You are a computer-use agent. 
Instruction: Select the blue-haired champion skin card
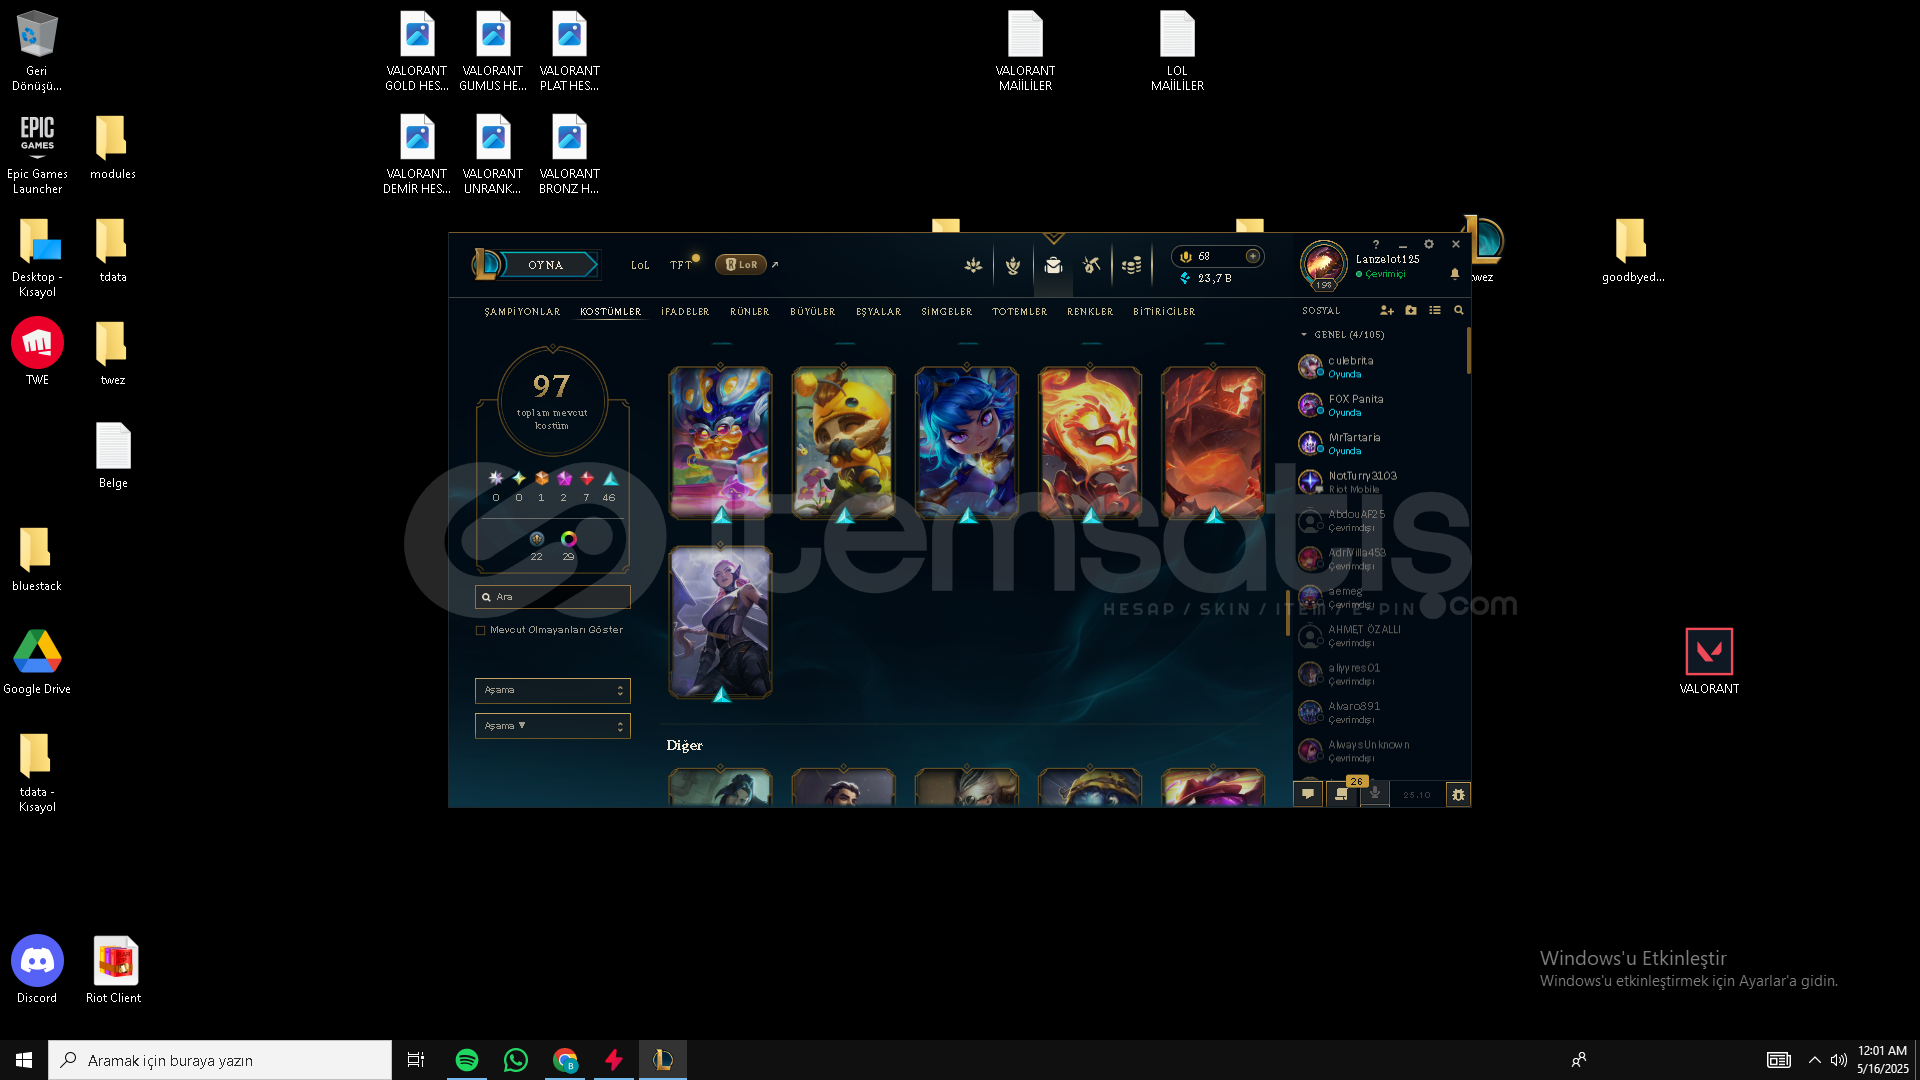click(x=966, y=442)
